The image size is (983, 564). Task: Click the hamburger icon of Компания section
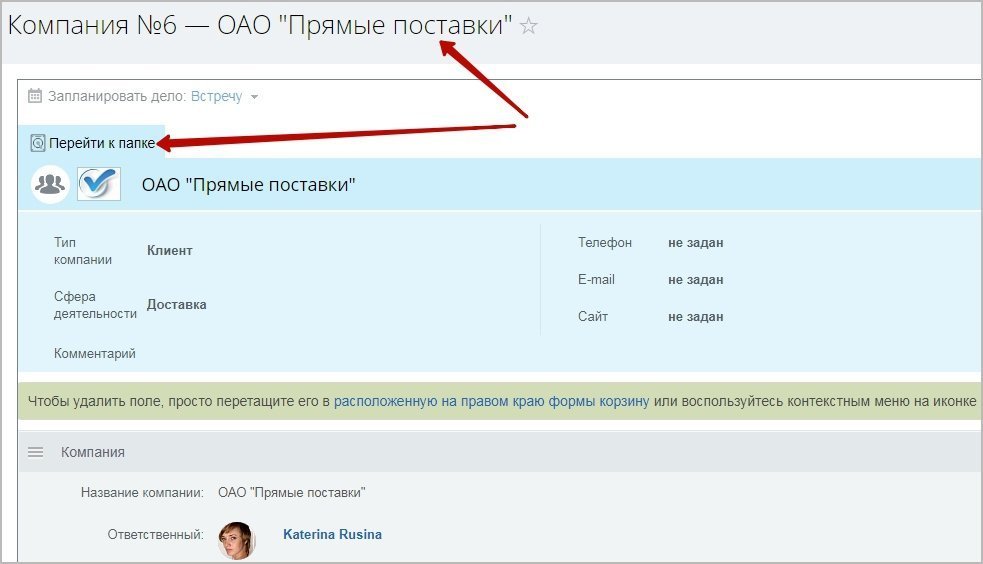pyautogui.click(x=36, y=452)
